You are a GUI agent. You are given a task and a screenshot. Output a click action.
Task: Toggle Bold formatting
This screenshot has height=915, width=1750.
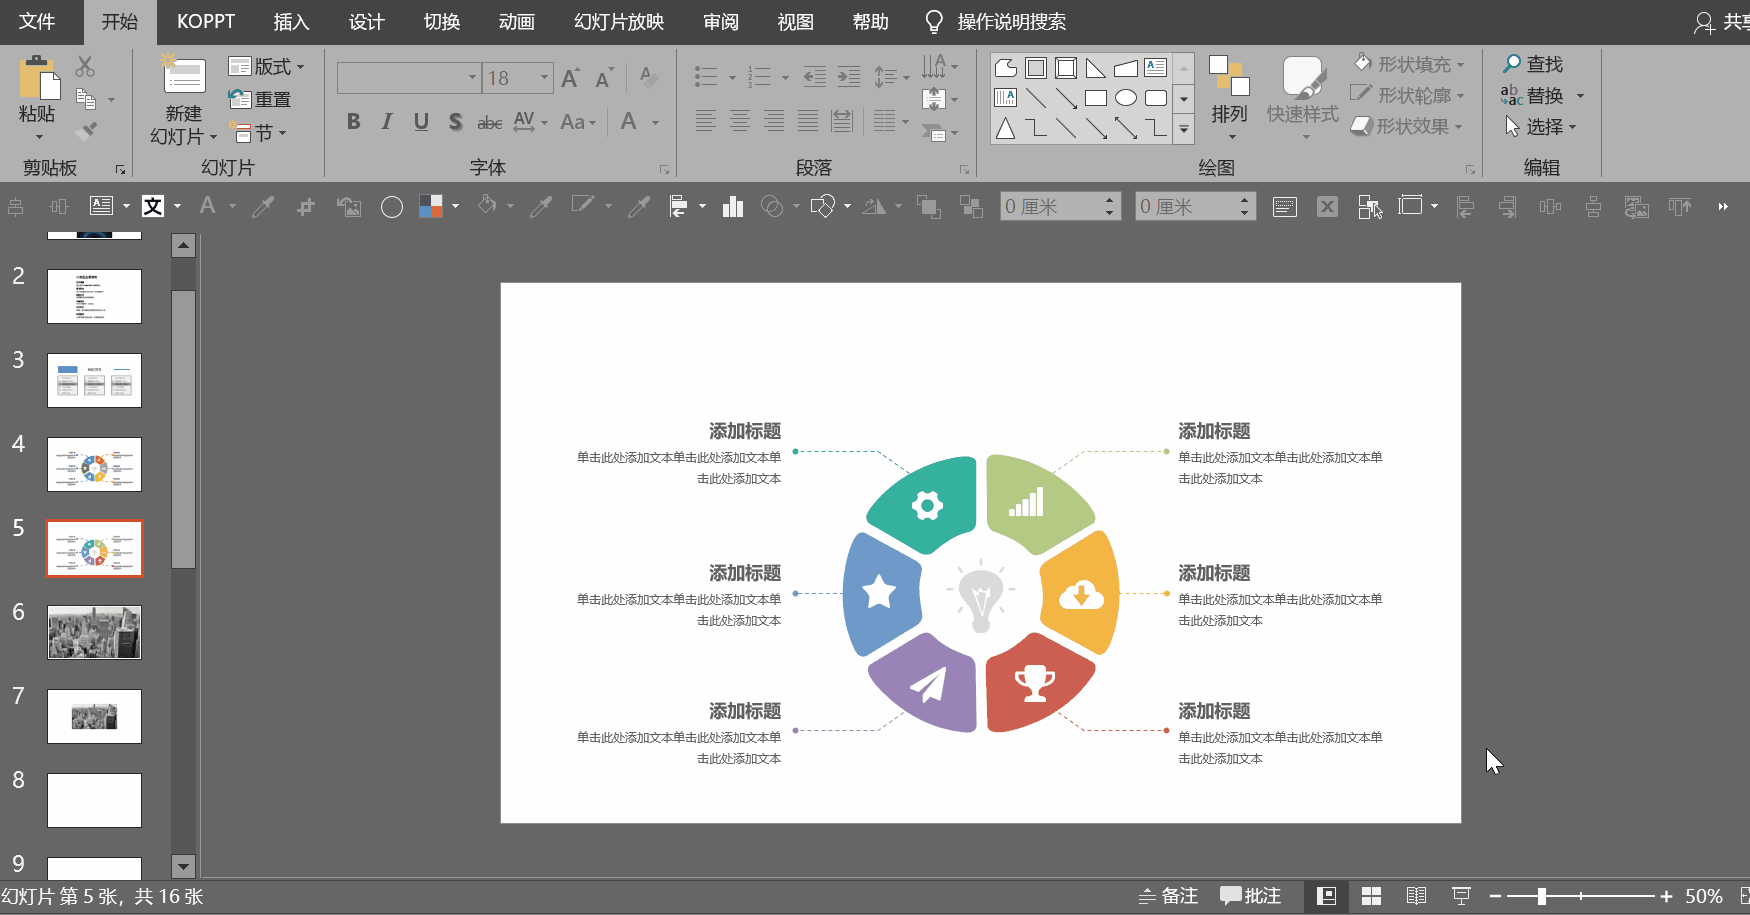(353, 122)
